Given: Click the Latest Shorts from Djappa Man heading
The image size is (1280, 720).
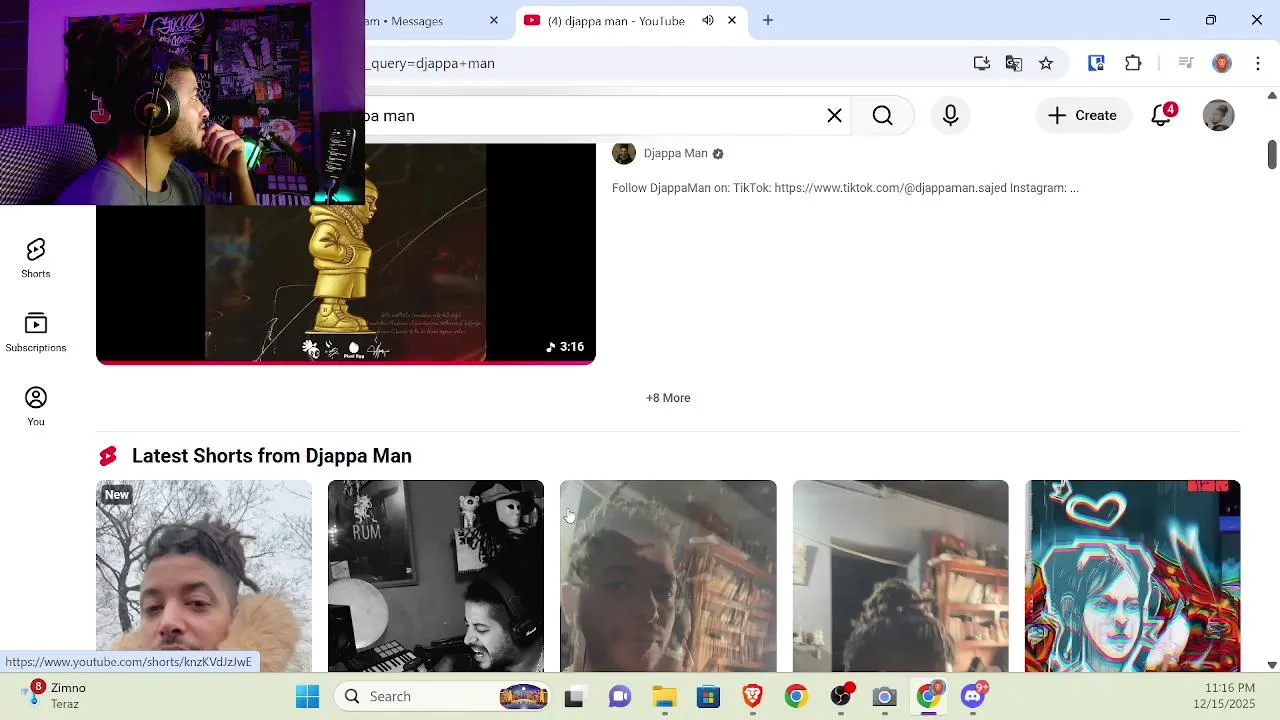Looking at the screenshot, I should coord(271,456).
